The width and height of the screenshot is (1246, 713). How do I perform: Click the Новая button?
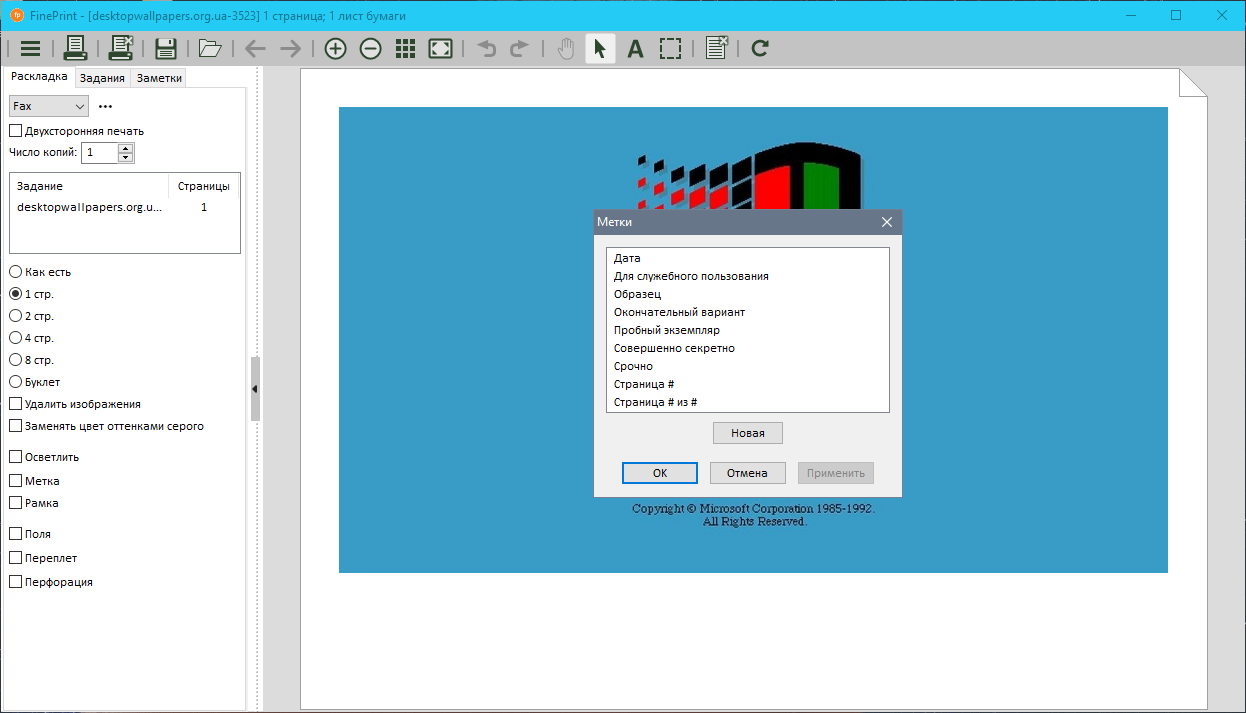point(748,433)
